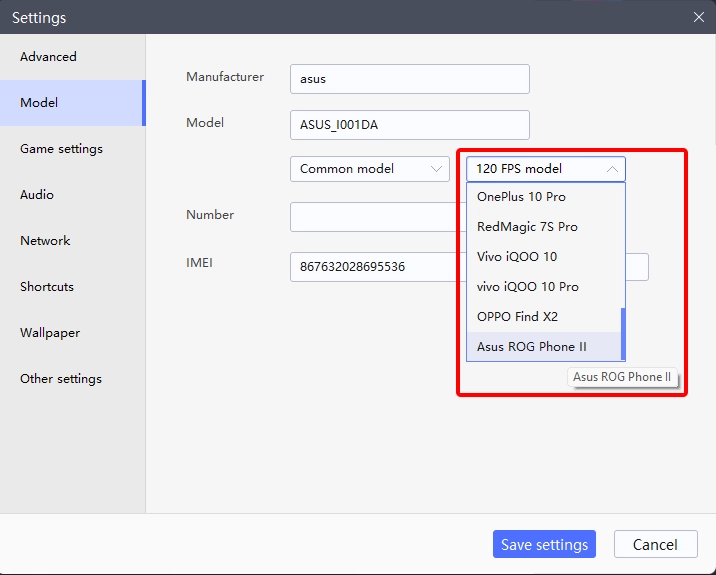Click the Number input field

click(378, 217)
